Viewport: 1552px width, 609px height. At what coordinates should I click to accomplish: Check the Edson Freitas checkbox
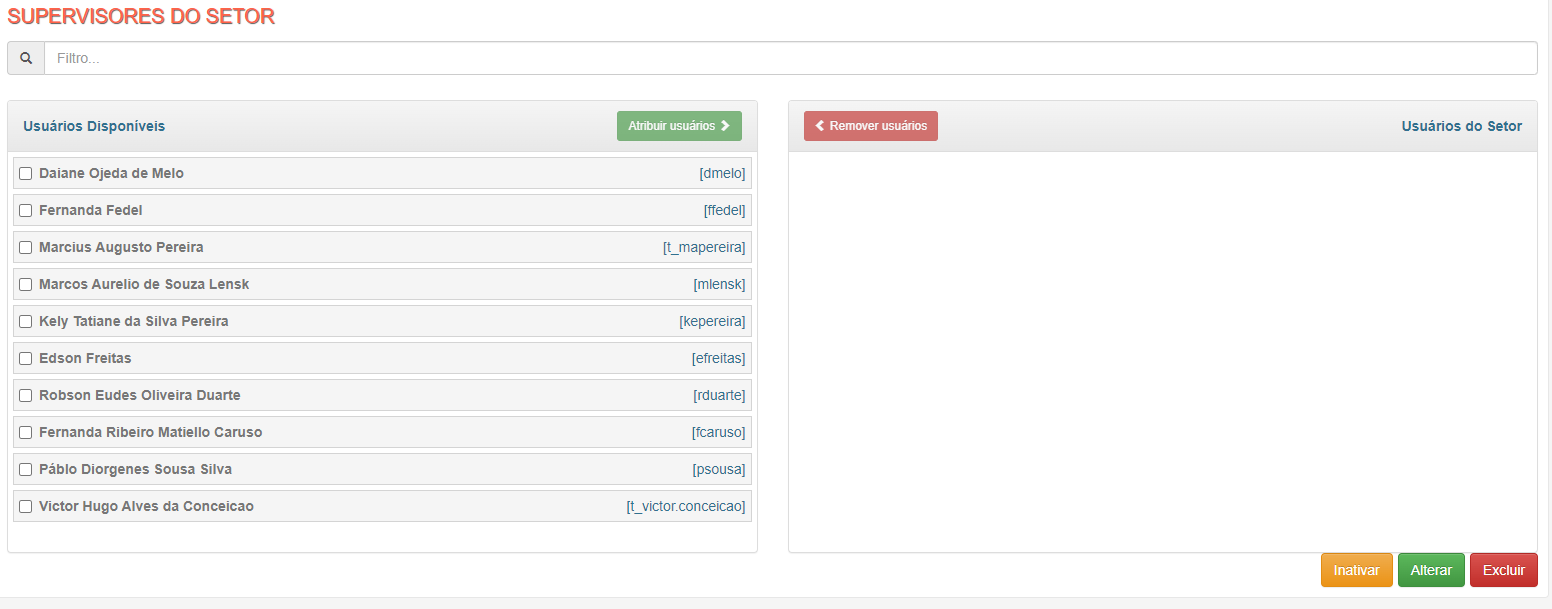pos(26,359)
